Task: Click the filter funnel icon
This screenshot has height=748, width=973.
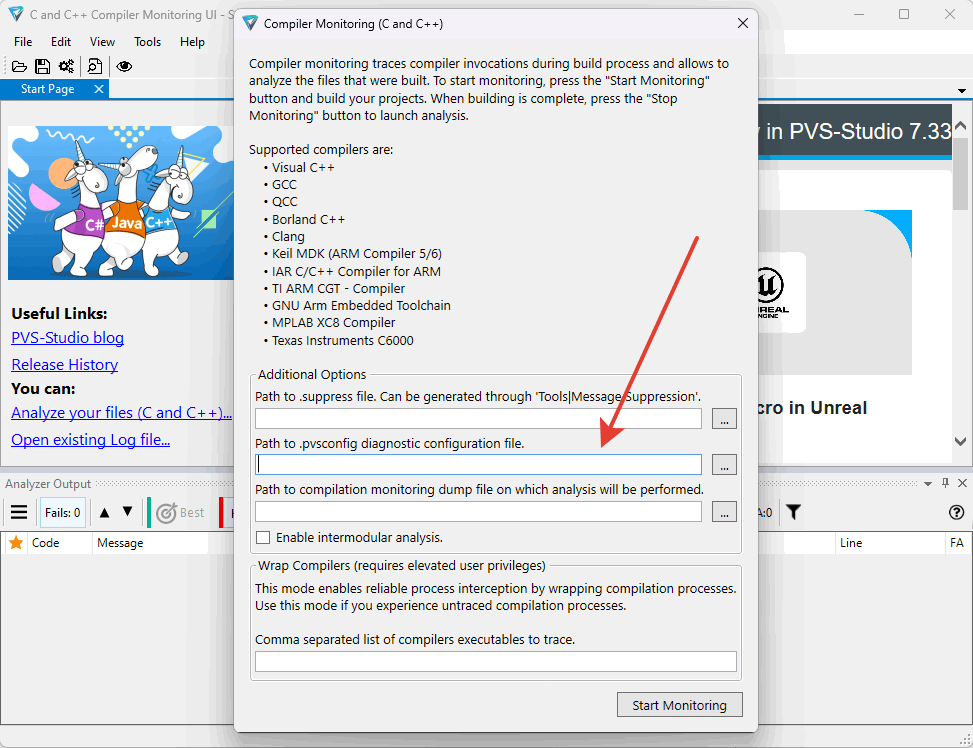Action: pos(793,513)
